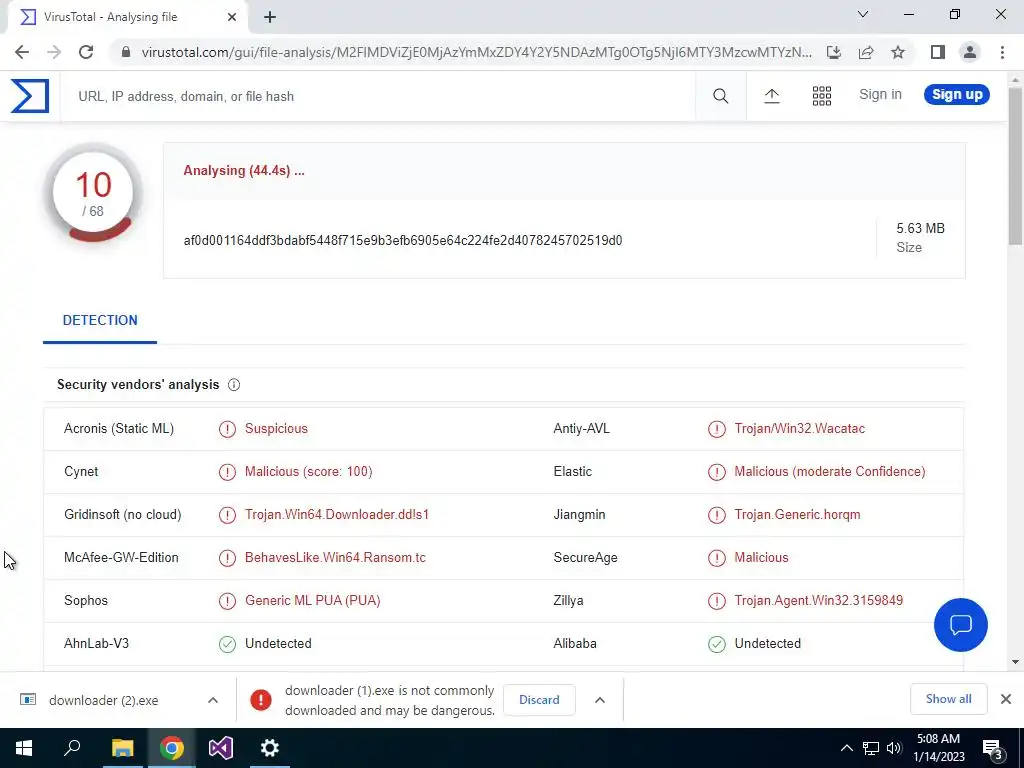Click the BehavesLike.Win64.Ransom.tc detection
Image resolution: width=1024 pixels, height=768 pixels.
pyautogui.click(x=335, y=558)
